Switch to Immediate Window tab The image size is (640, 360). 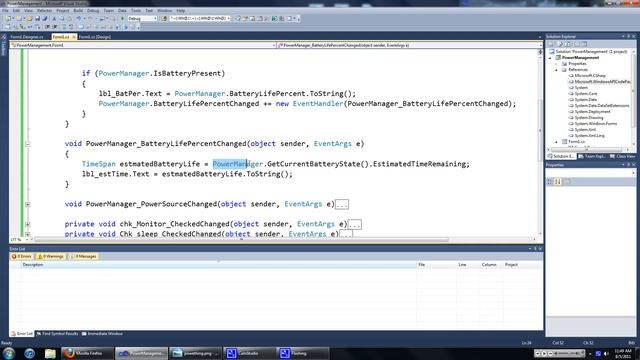(x=102, y=334)
